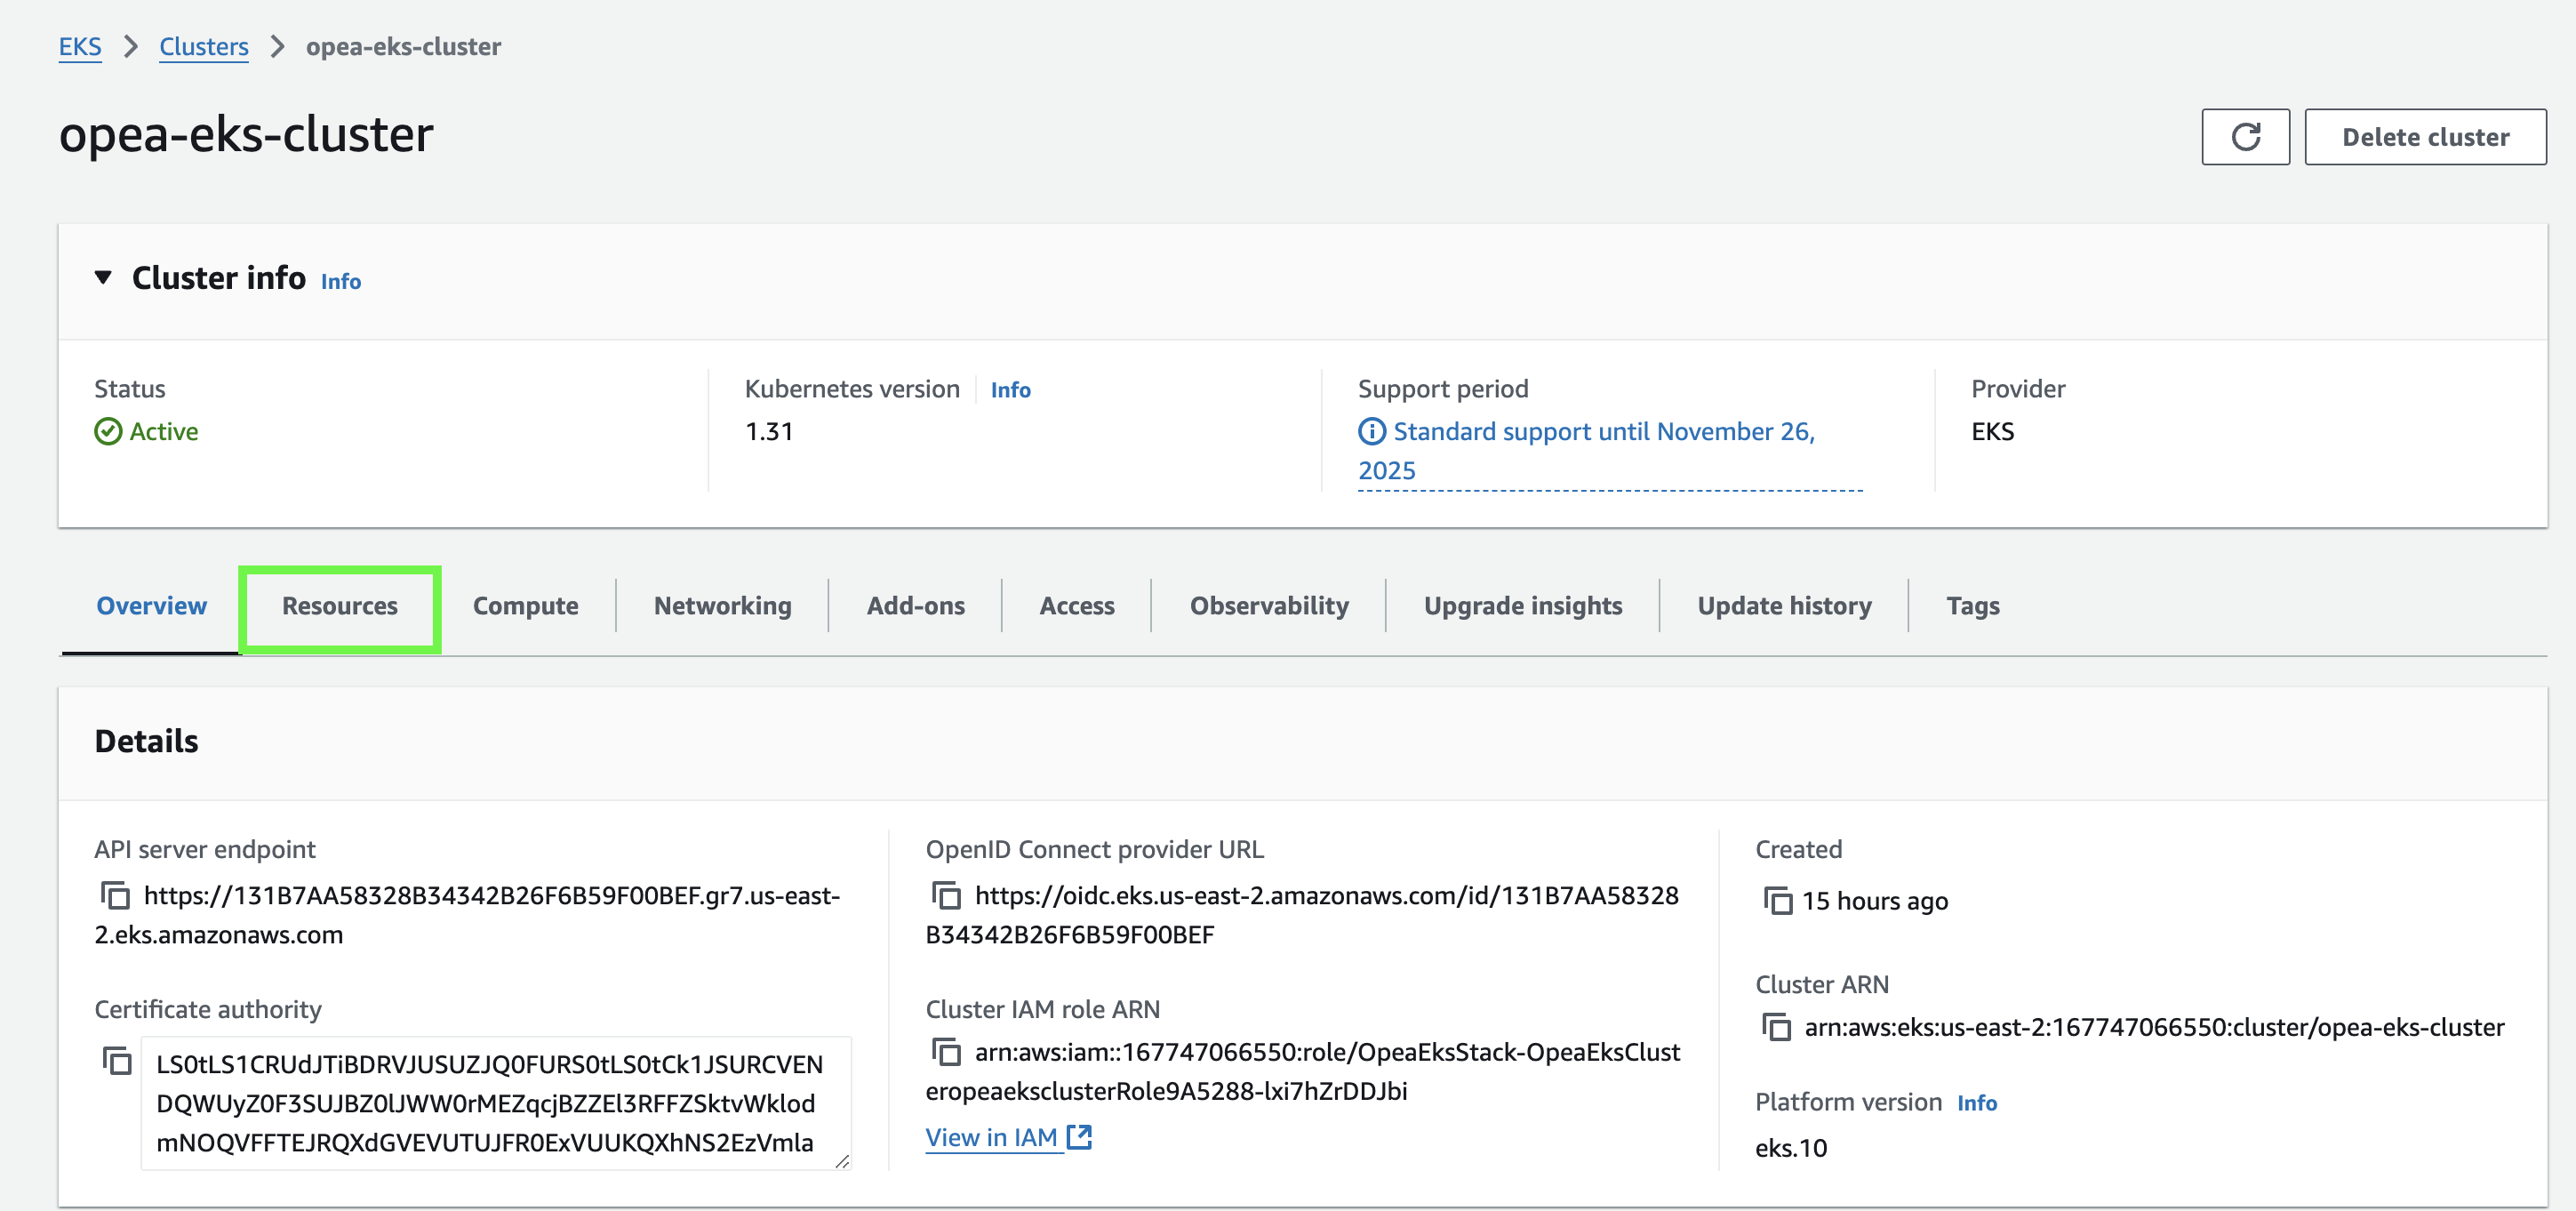Viewport: 2576px width, 1211px height.
Task: Click the '15 hours ago' created text
Action: tap(1874, 901)
